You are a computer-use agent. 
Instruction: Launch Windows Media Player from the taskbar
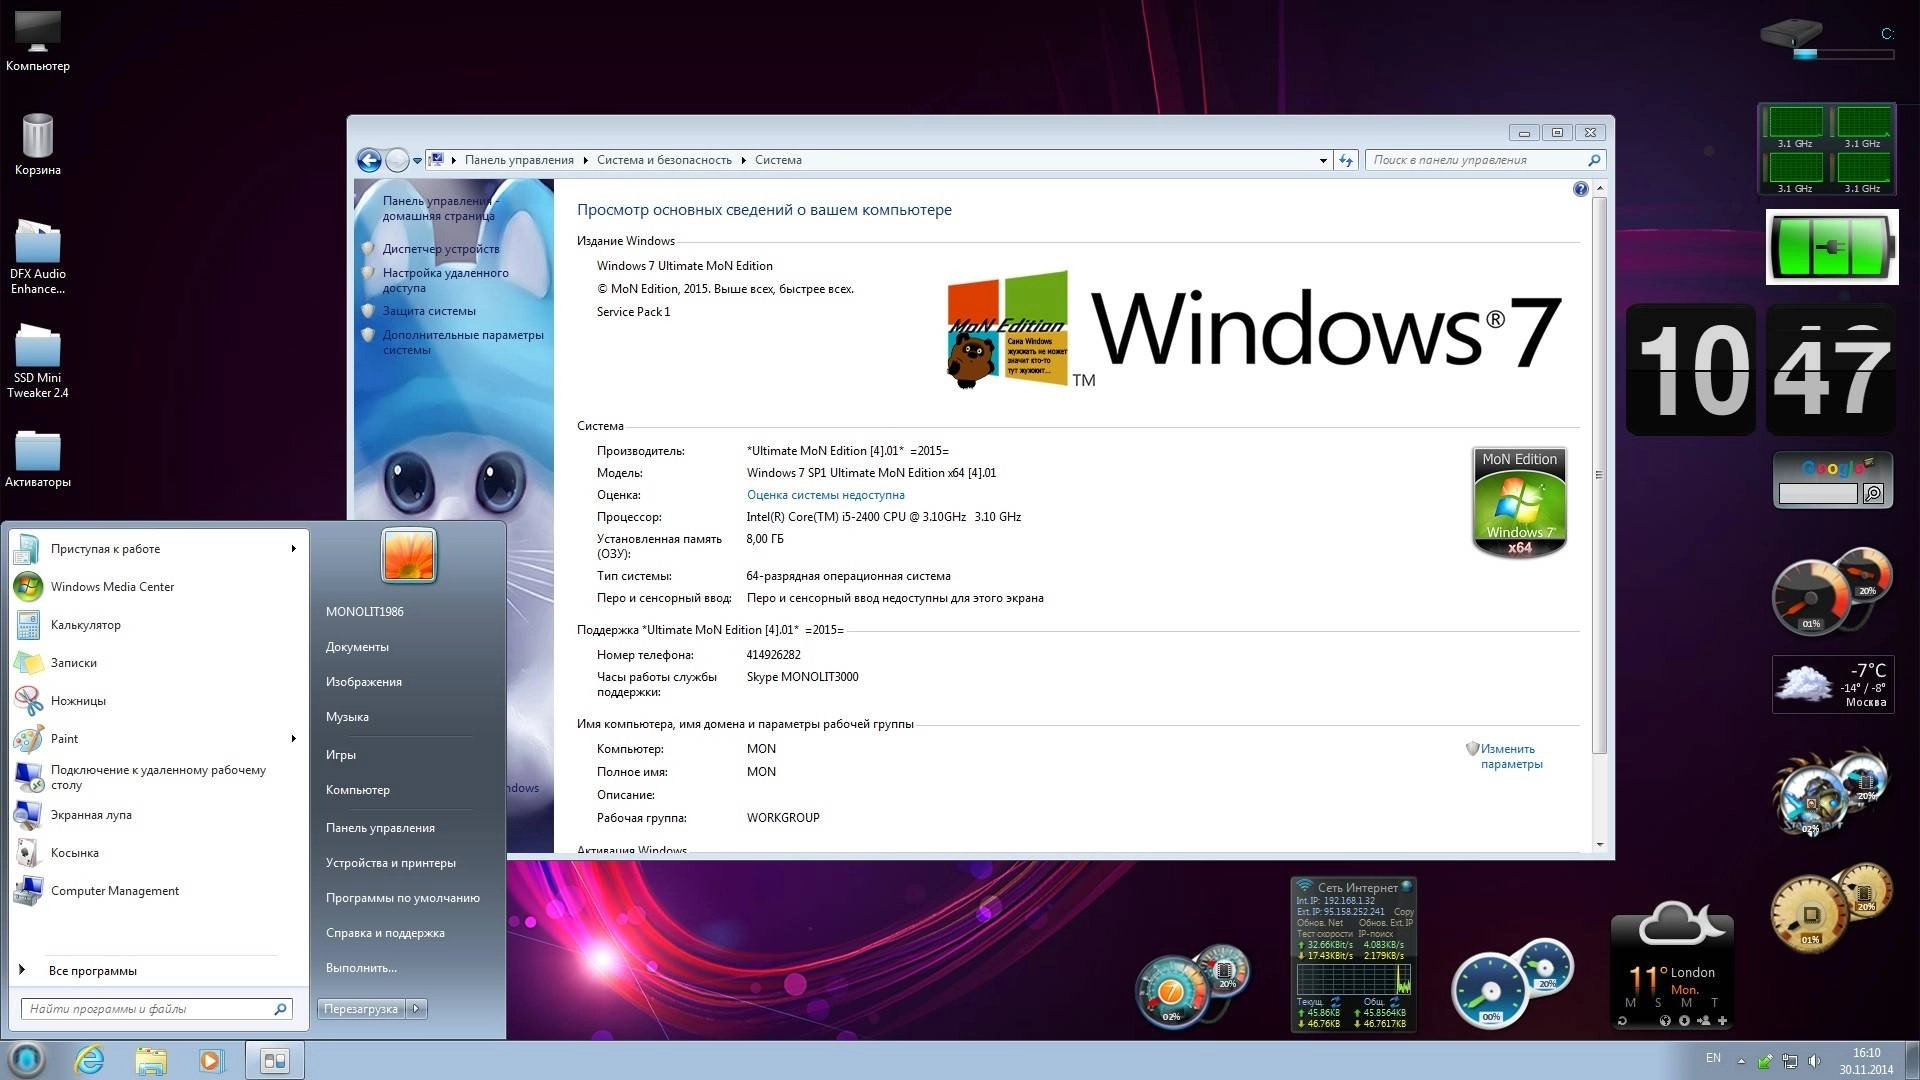[x=211, y=1060]
